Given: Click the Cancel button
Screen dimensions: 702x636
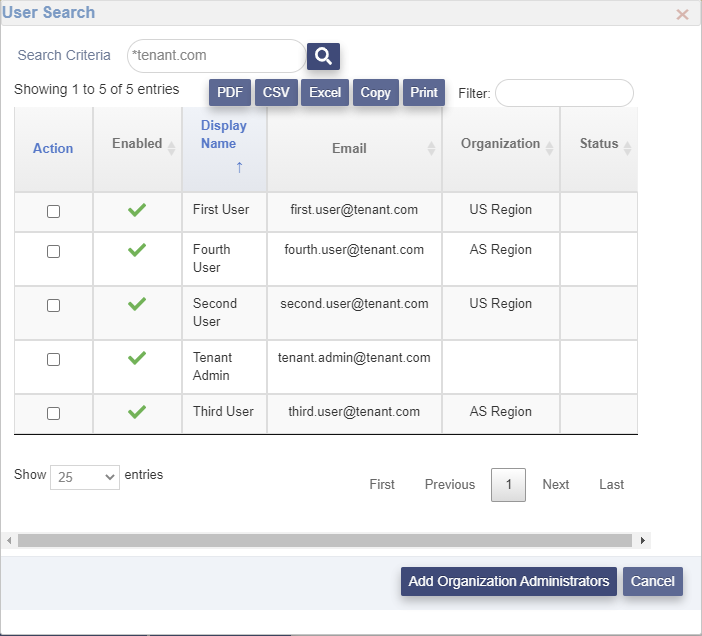Looking at the screenshot, I should (652, 581).
